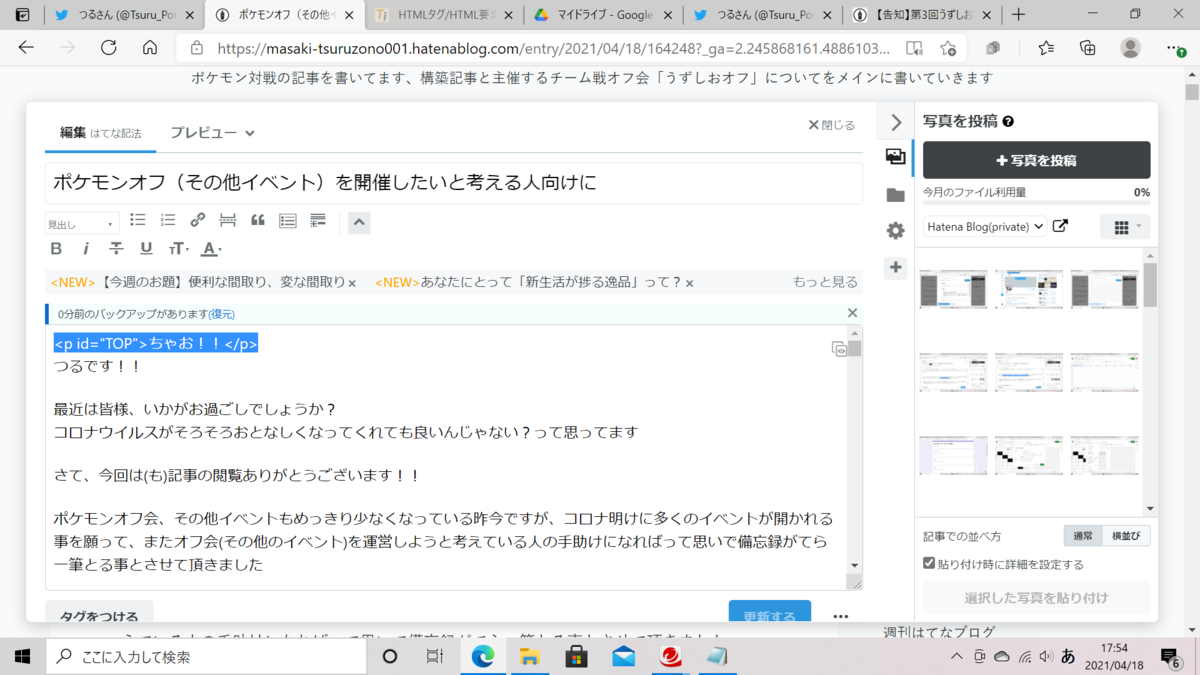Insert a hyperlink using the link icon
This screenshot has width=1200, height=675.
point(197,220)
